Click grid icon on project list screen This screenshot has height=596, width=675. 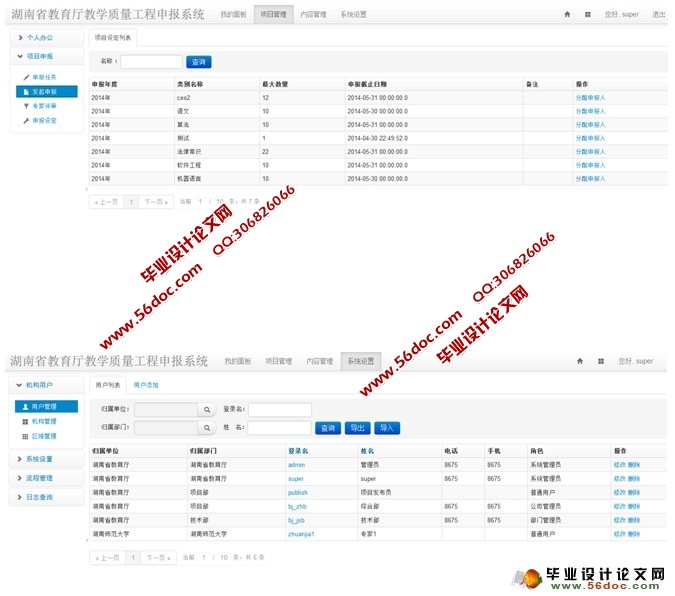(x=588, y=15)
